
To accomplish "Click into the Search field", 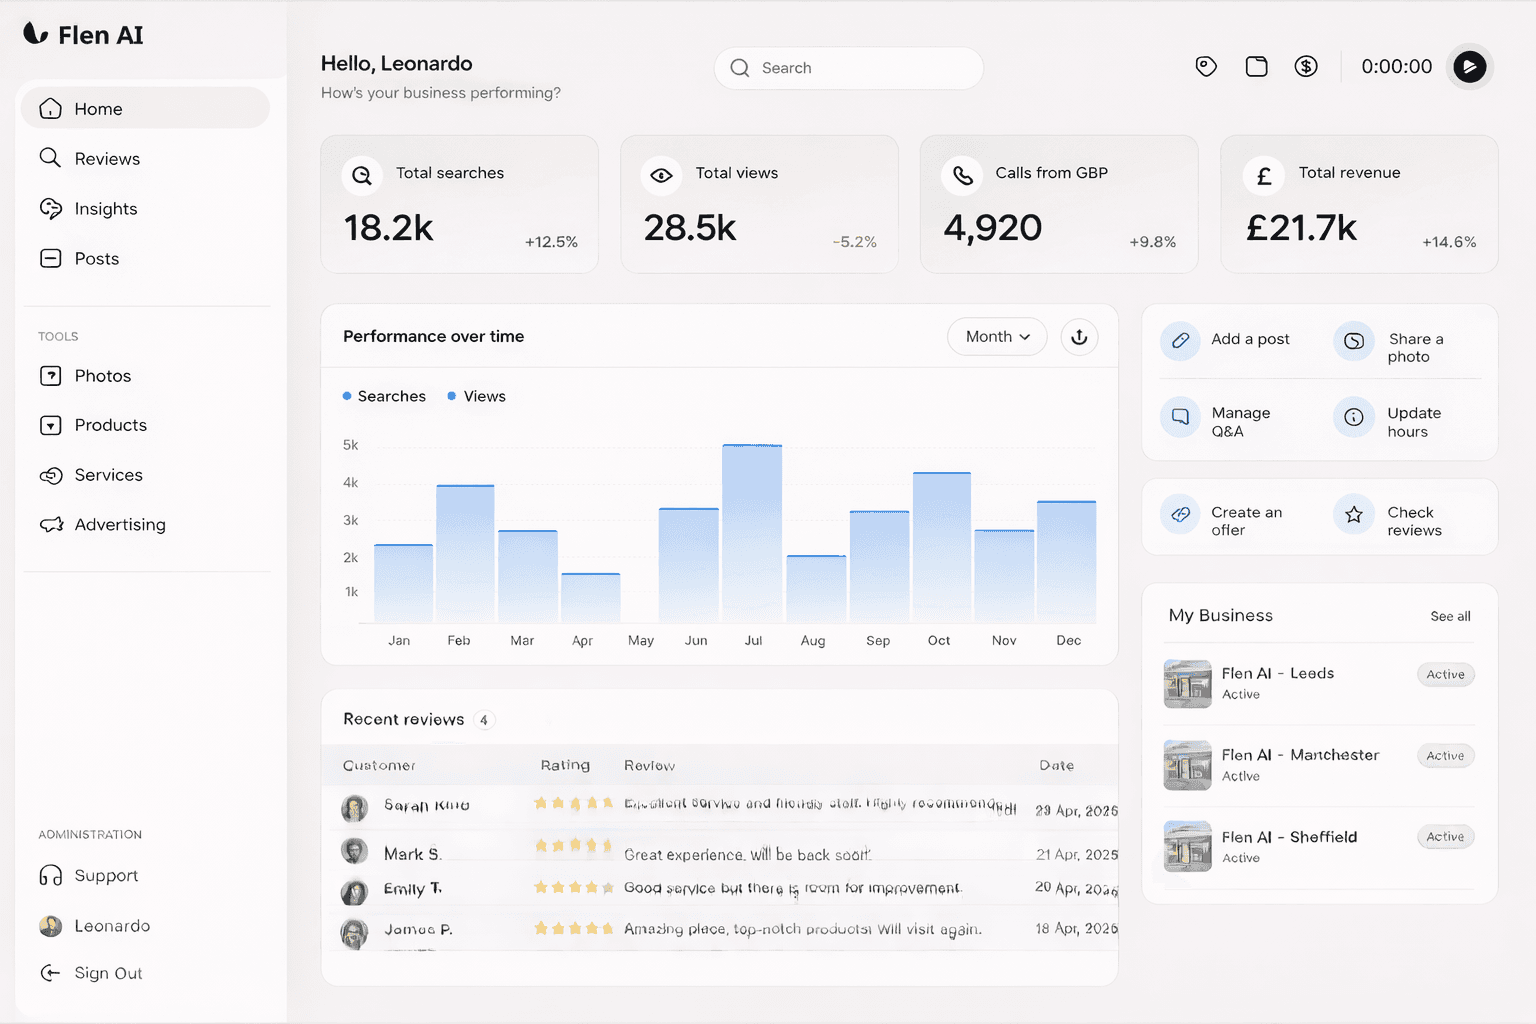I will click(848, 68).
